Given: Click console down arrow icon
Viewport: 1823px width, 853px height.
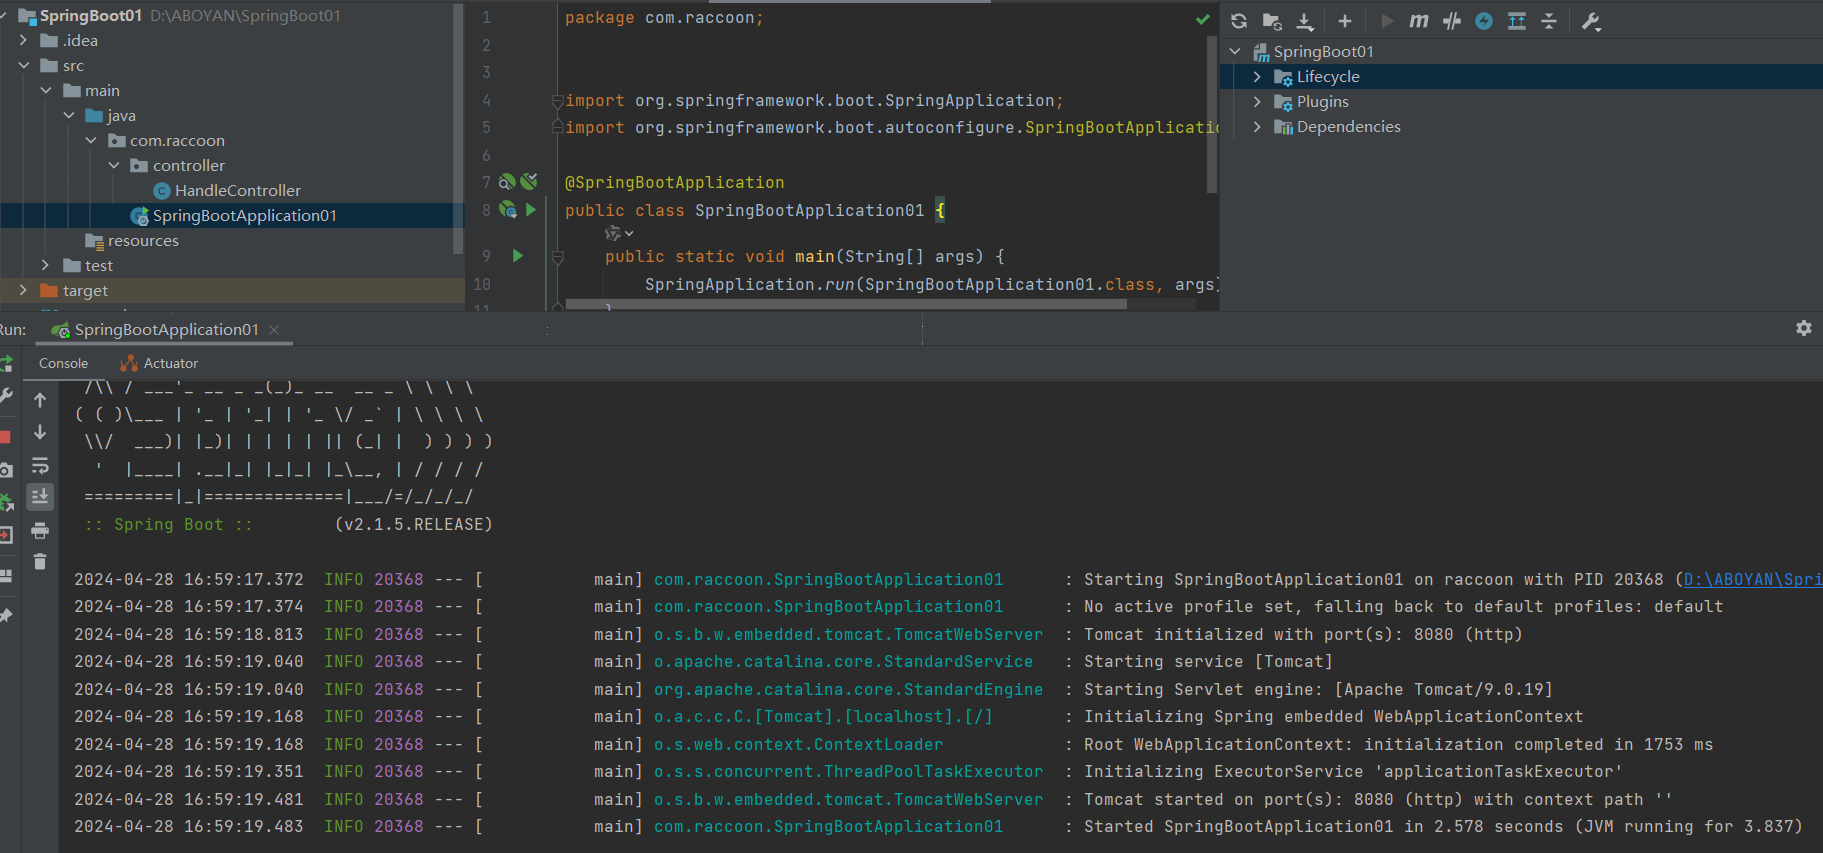Looking at the screenshot, I should [x=40, y=432].
